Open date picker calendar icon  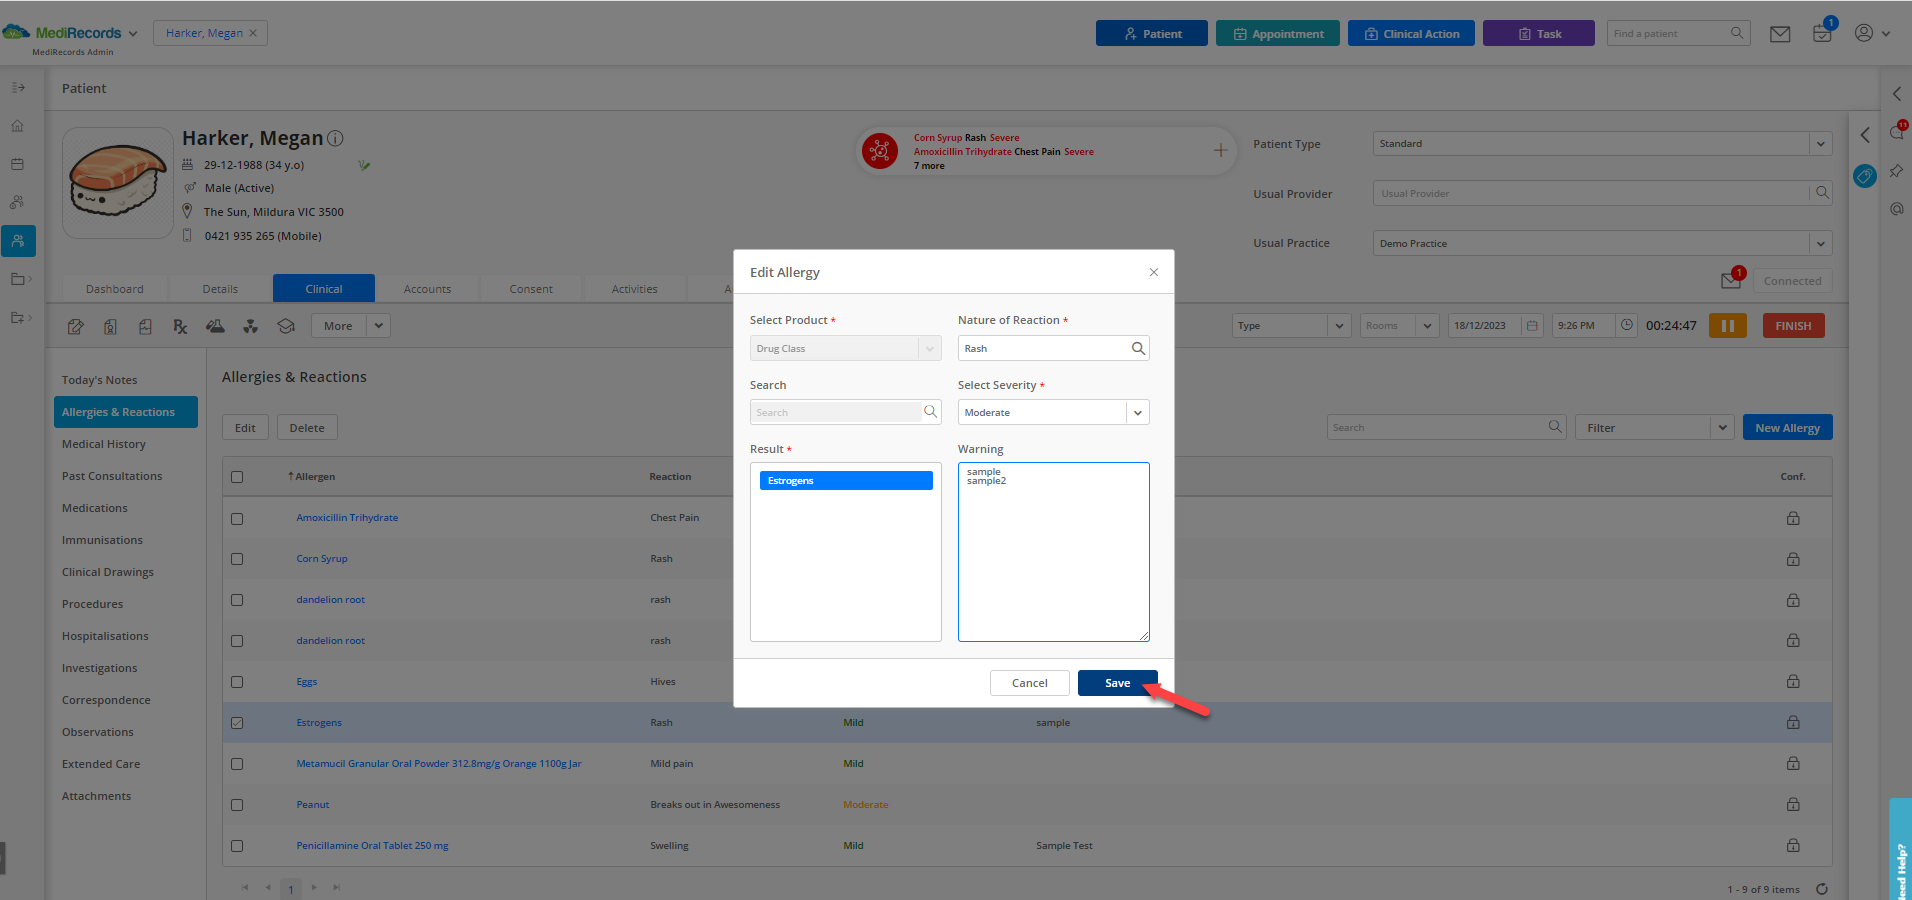click(1532, 326)
